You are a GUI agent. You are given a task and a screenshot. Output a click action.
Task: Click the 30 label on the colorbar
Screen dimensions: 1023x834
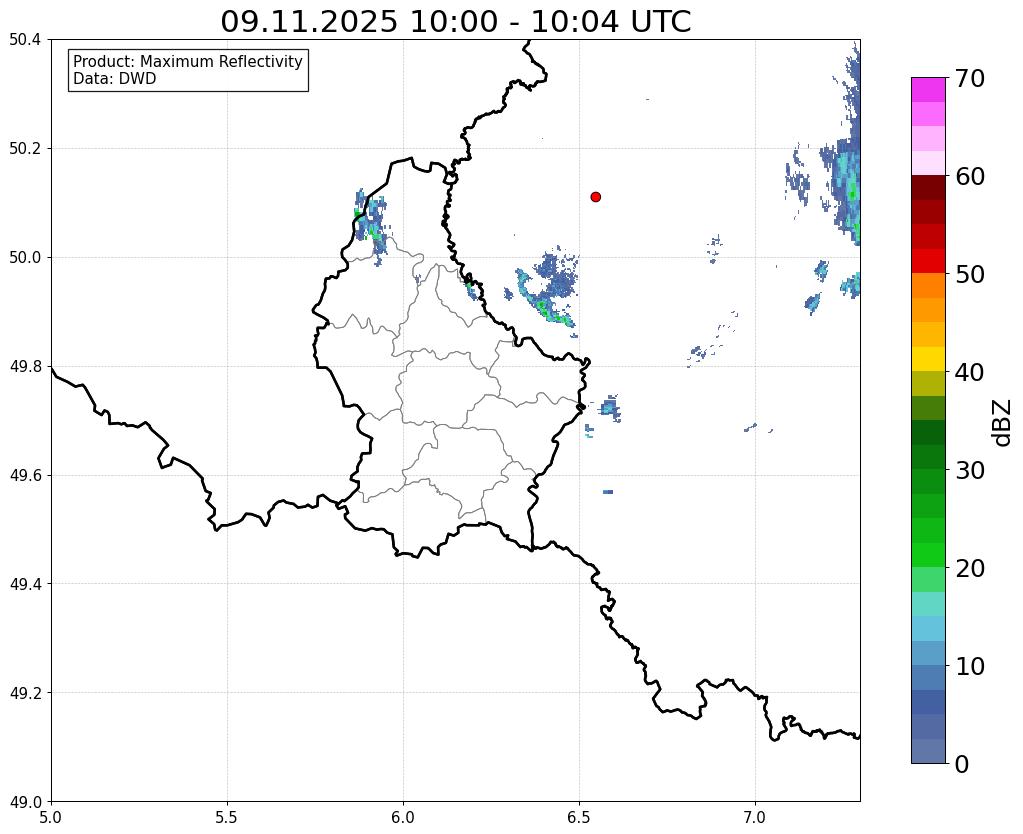pos(968,470)
